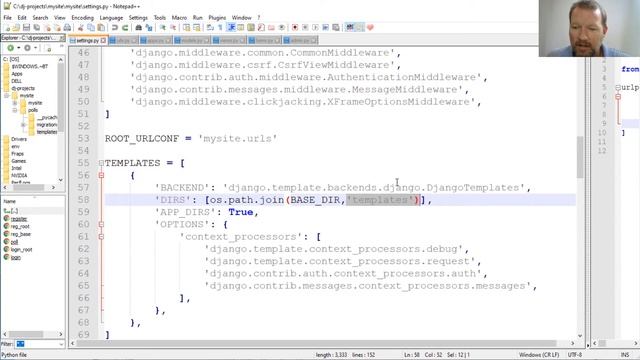This screenshot has height=360, width=640.
Task: Click the green Redo toolbar icon
Action: click(125, 28)
